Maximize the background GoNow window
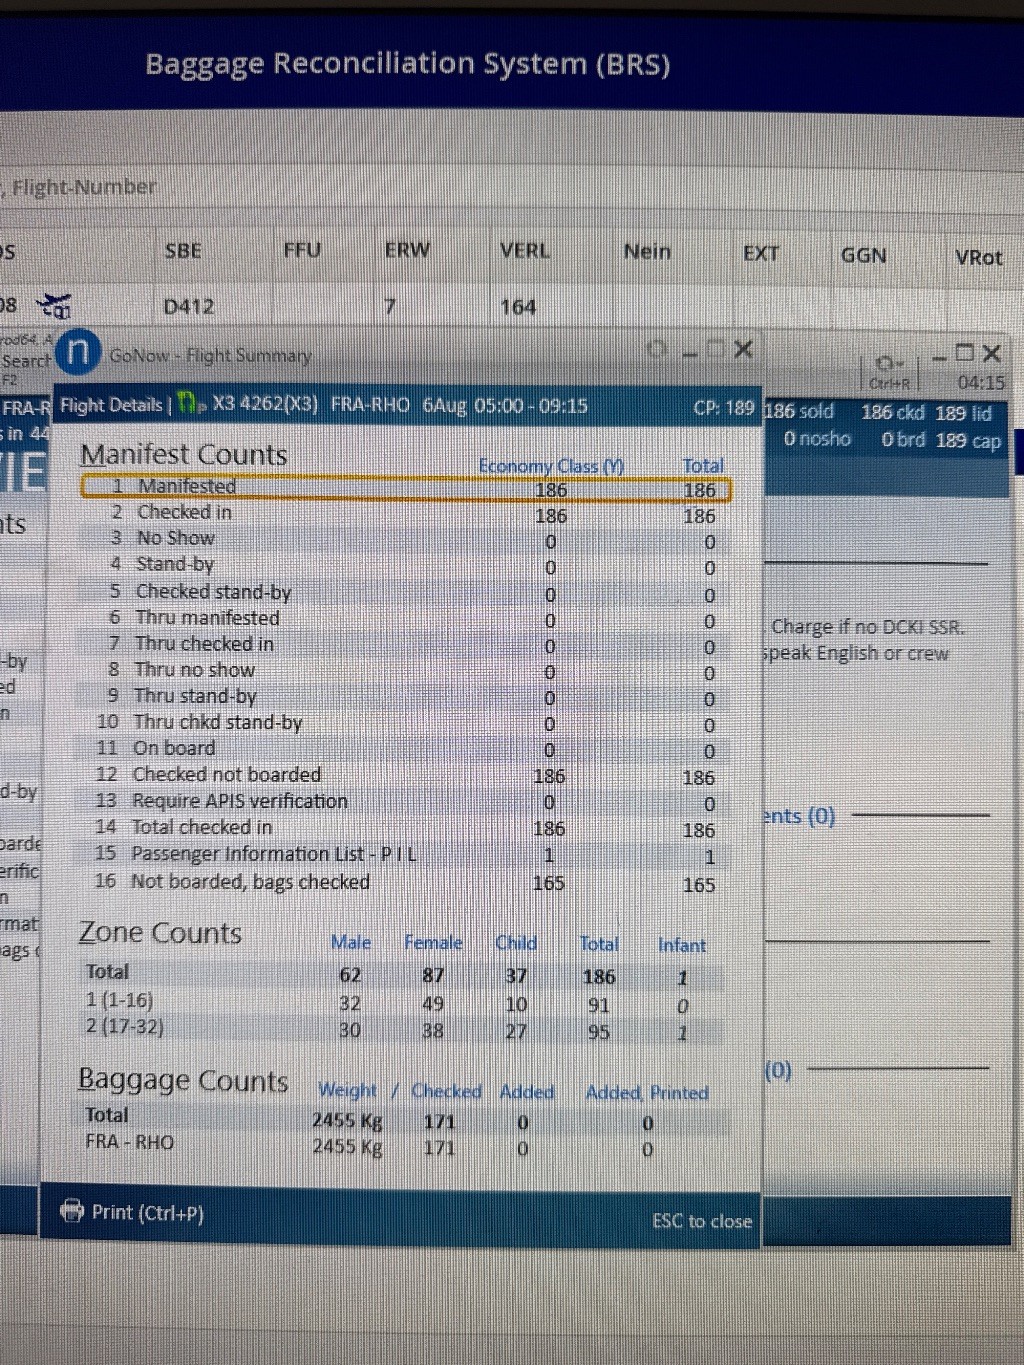Image resolution: width=1024 pixels, height=1365 pixels. click(963, 353)
